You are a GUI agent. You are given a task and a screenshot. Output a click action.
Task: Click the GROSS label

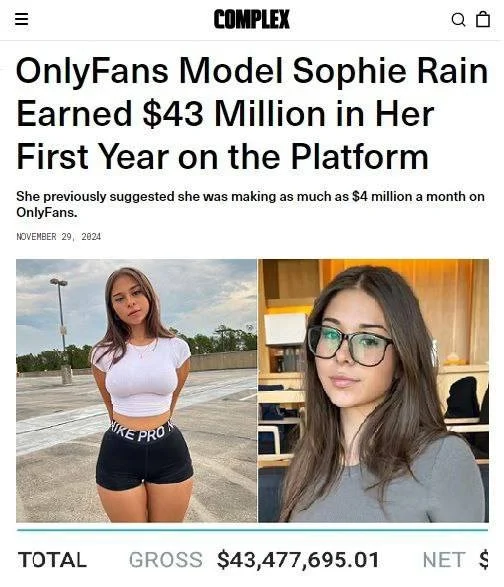166,560
